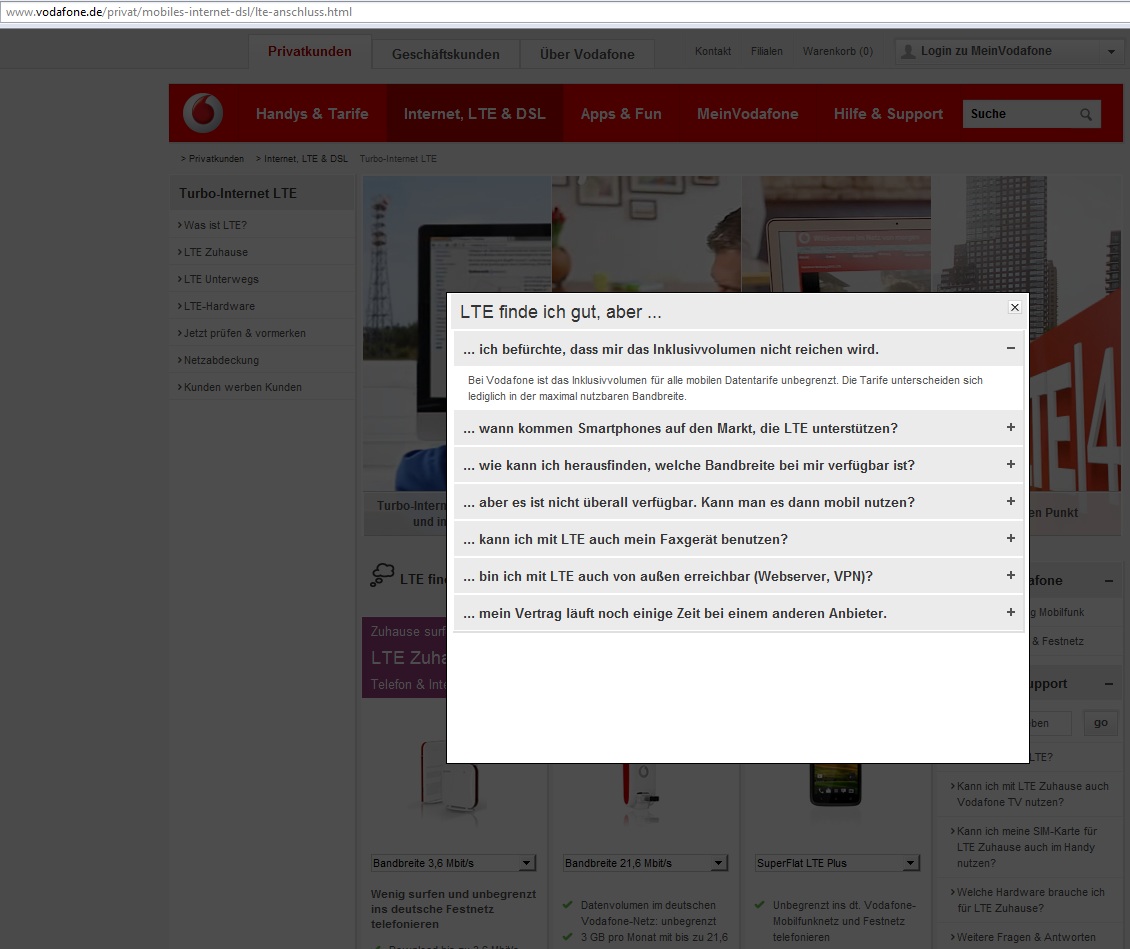Click the smartphone product image
Screen dimensions: 1130x949
click(x=835, y=787)
